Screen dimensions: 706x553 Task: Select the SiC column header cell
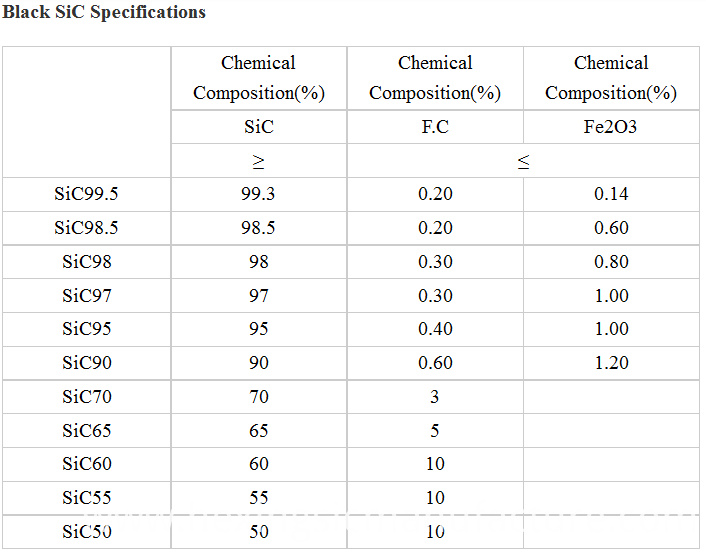[x=259, y=127]
